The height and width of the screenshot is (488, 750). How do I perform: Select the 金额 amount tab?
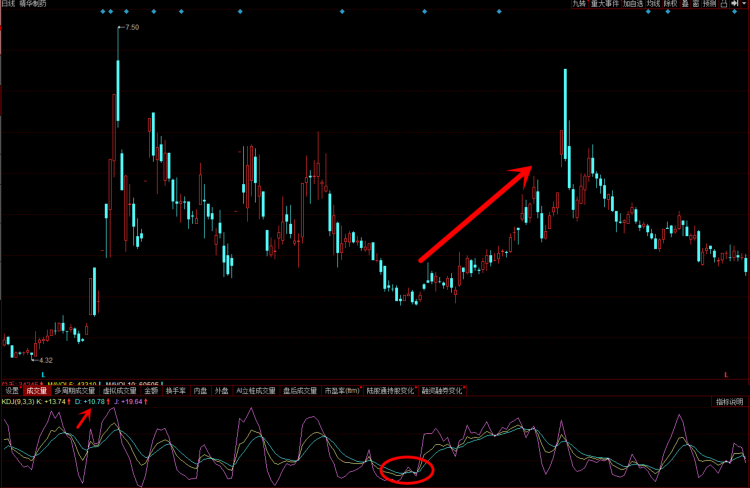(x=151, y=391)
